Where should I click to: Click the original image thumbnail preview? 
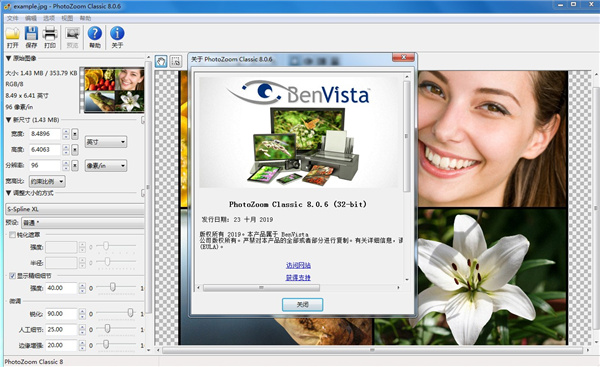tap(114, 90)
